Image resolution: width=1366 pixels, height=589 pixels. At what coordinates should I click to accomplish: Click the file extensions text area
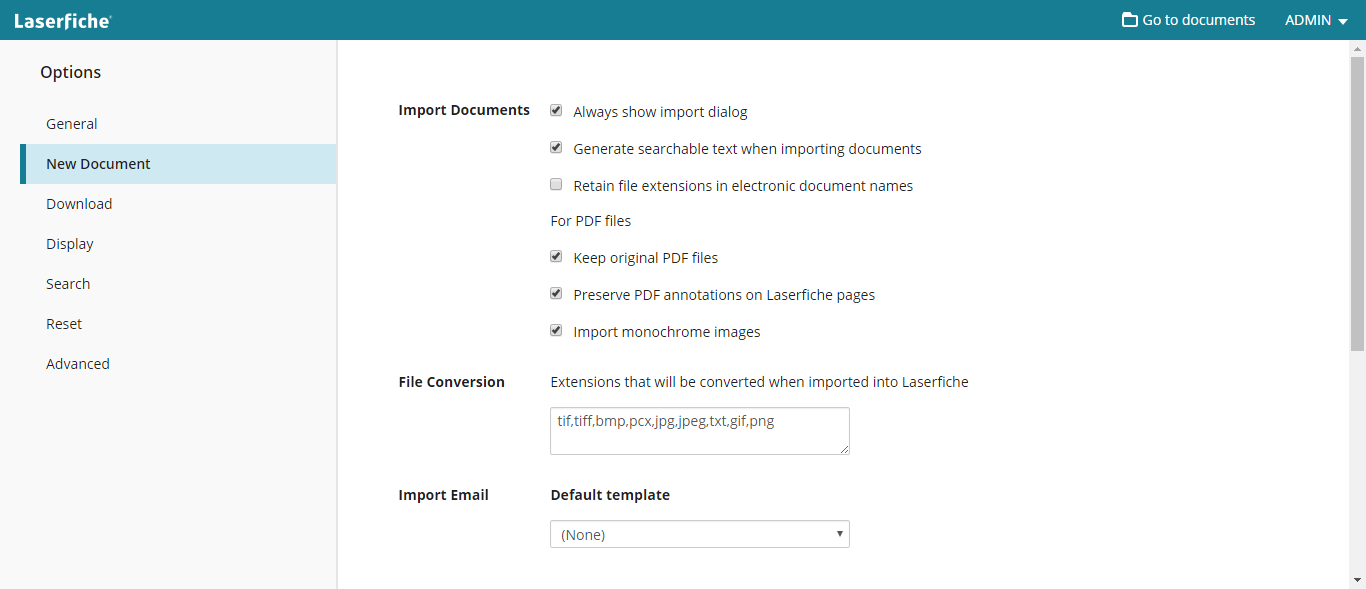tap(699, 431)
